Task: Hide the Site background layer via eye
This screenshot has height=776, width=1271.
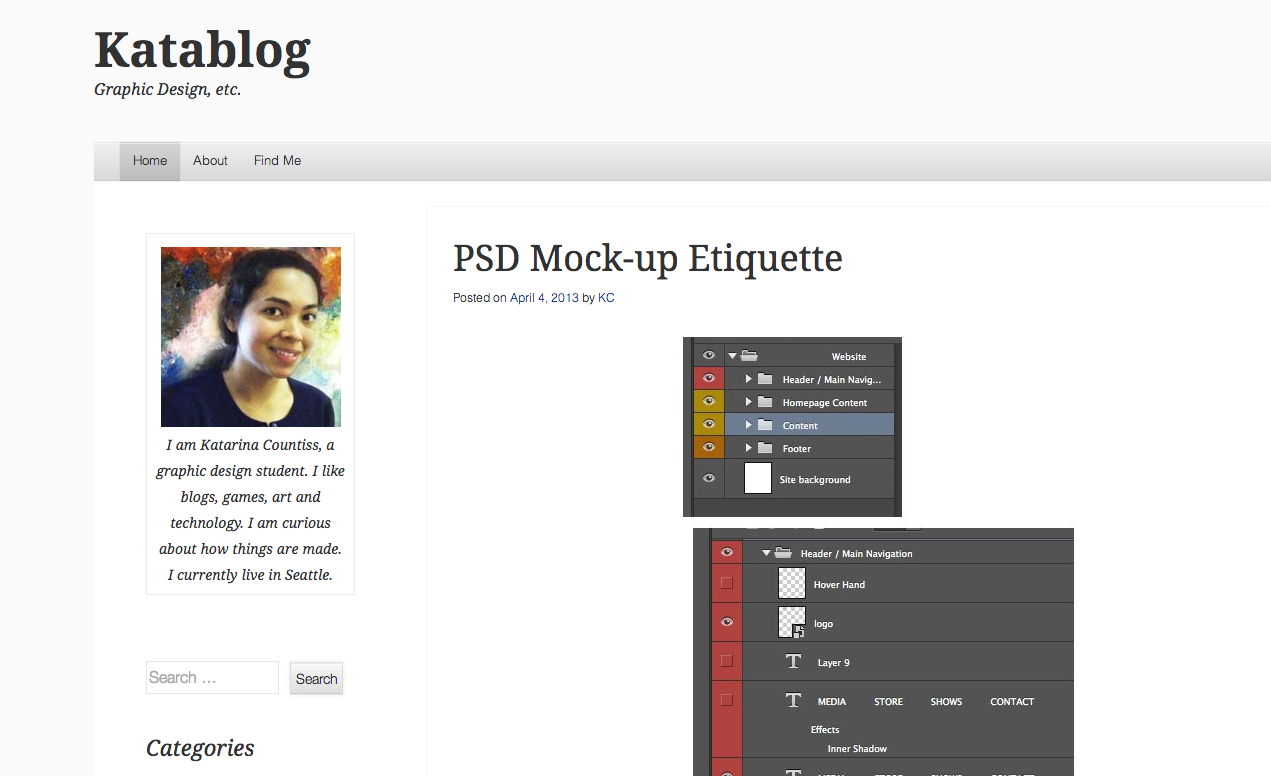Action: (709, 479)
